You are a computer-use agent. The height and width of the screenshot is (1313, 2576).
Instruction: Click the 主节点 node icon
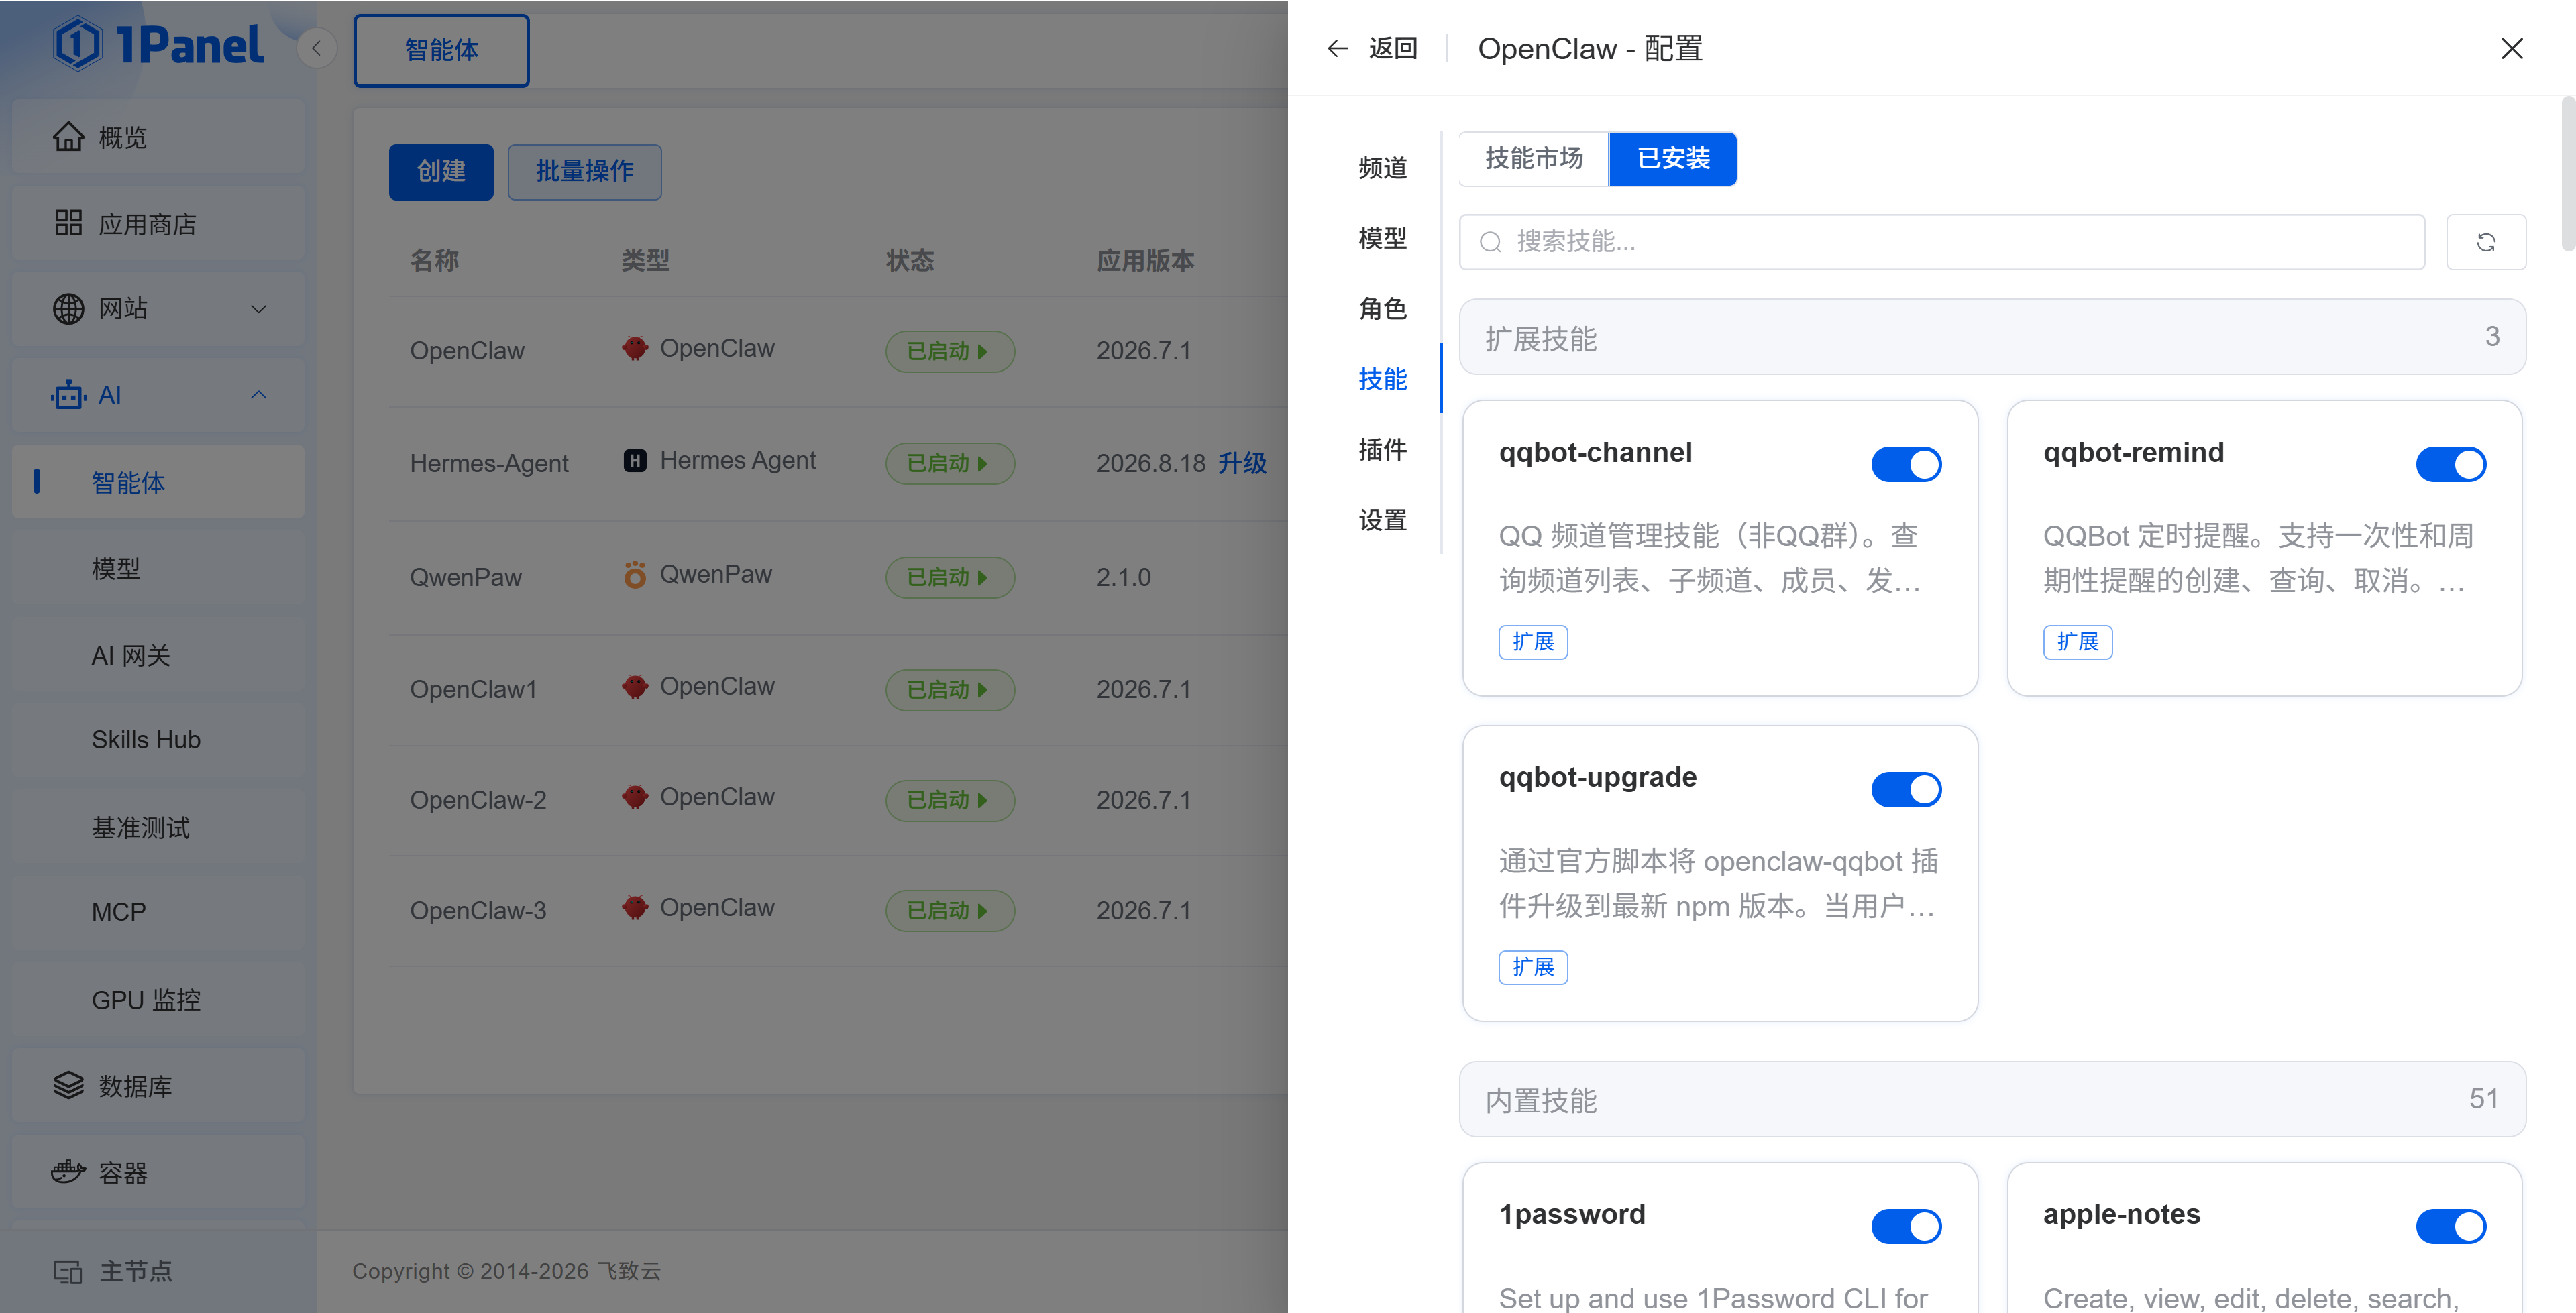pos(68,1271)
